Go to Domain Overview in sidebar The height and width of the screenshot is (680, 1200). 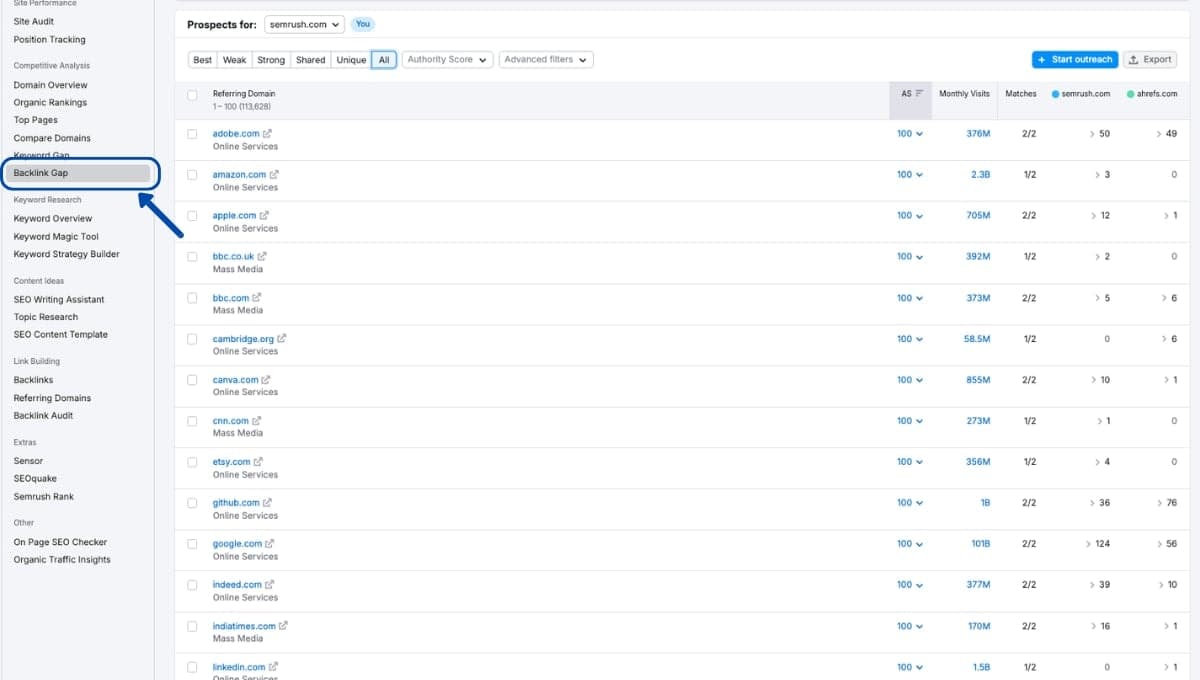click(x=50, y=85)
